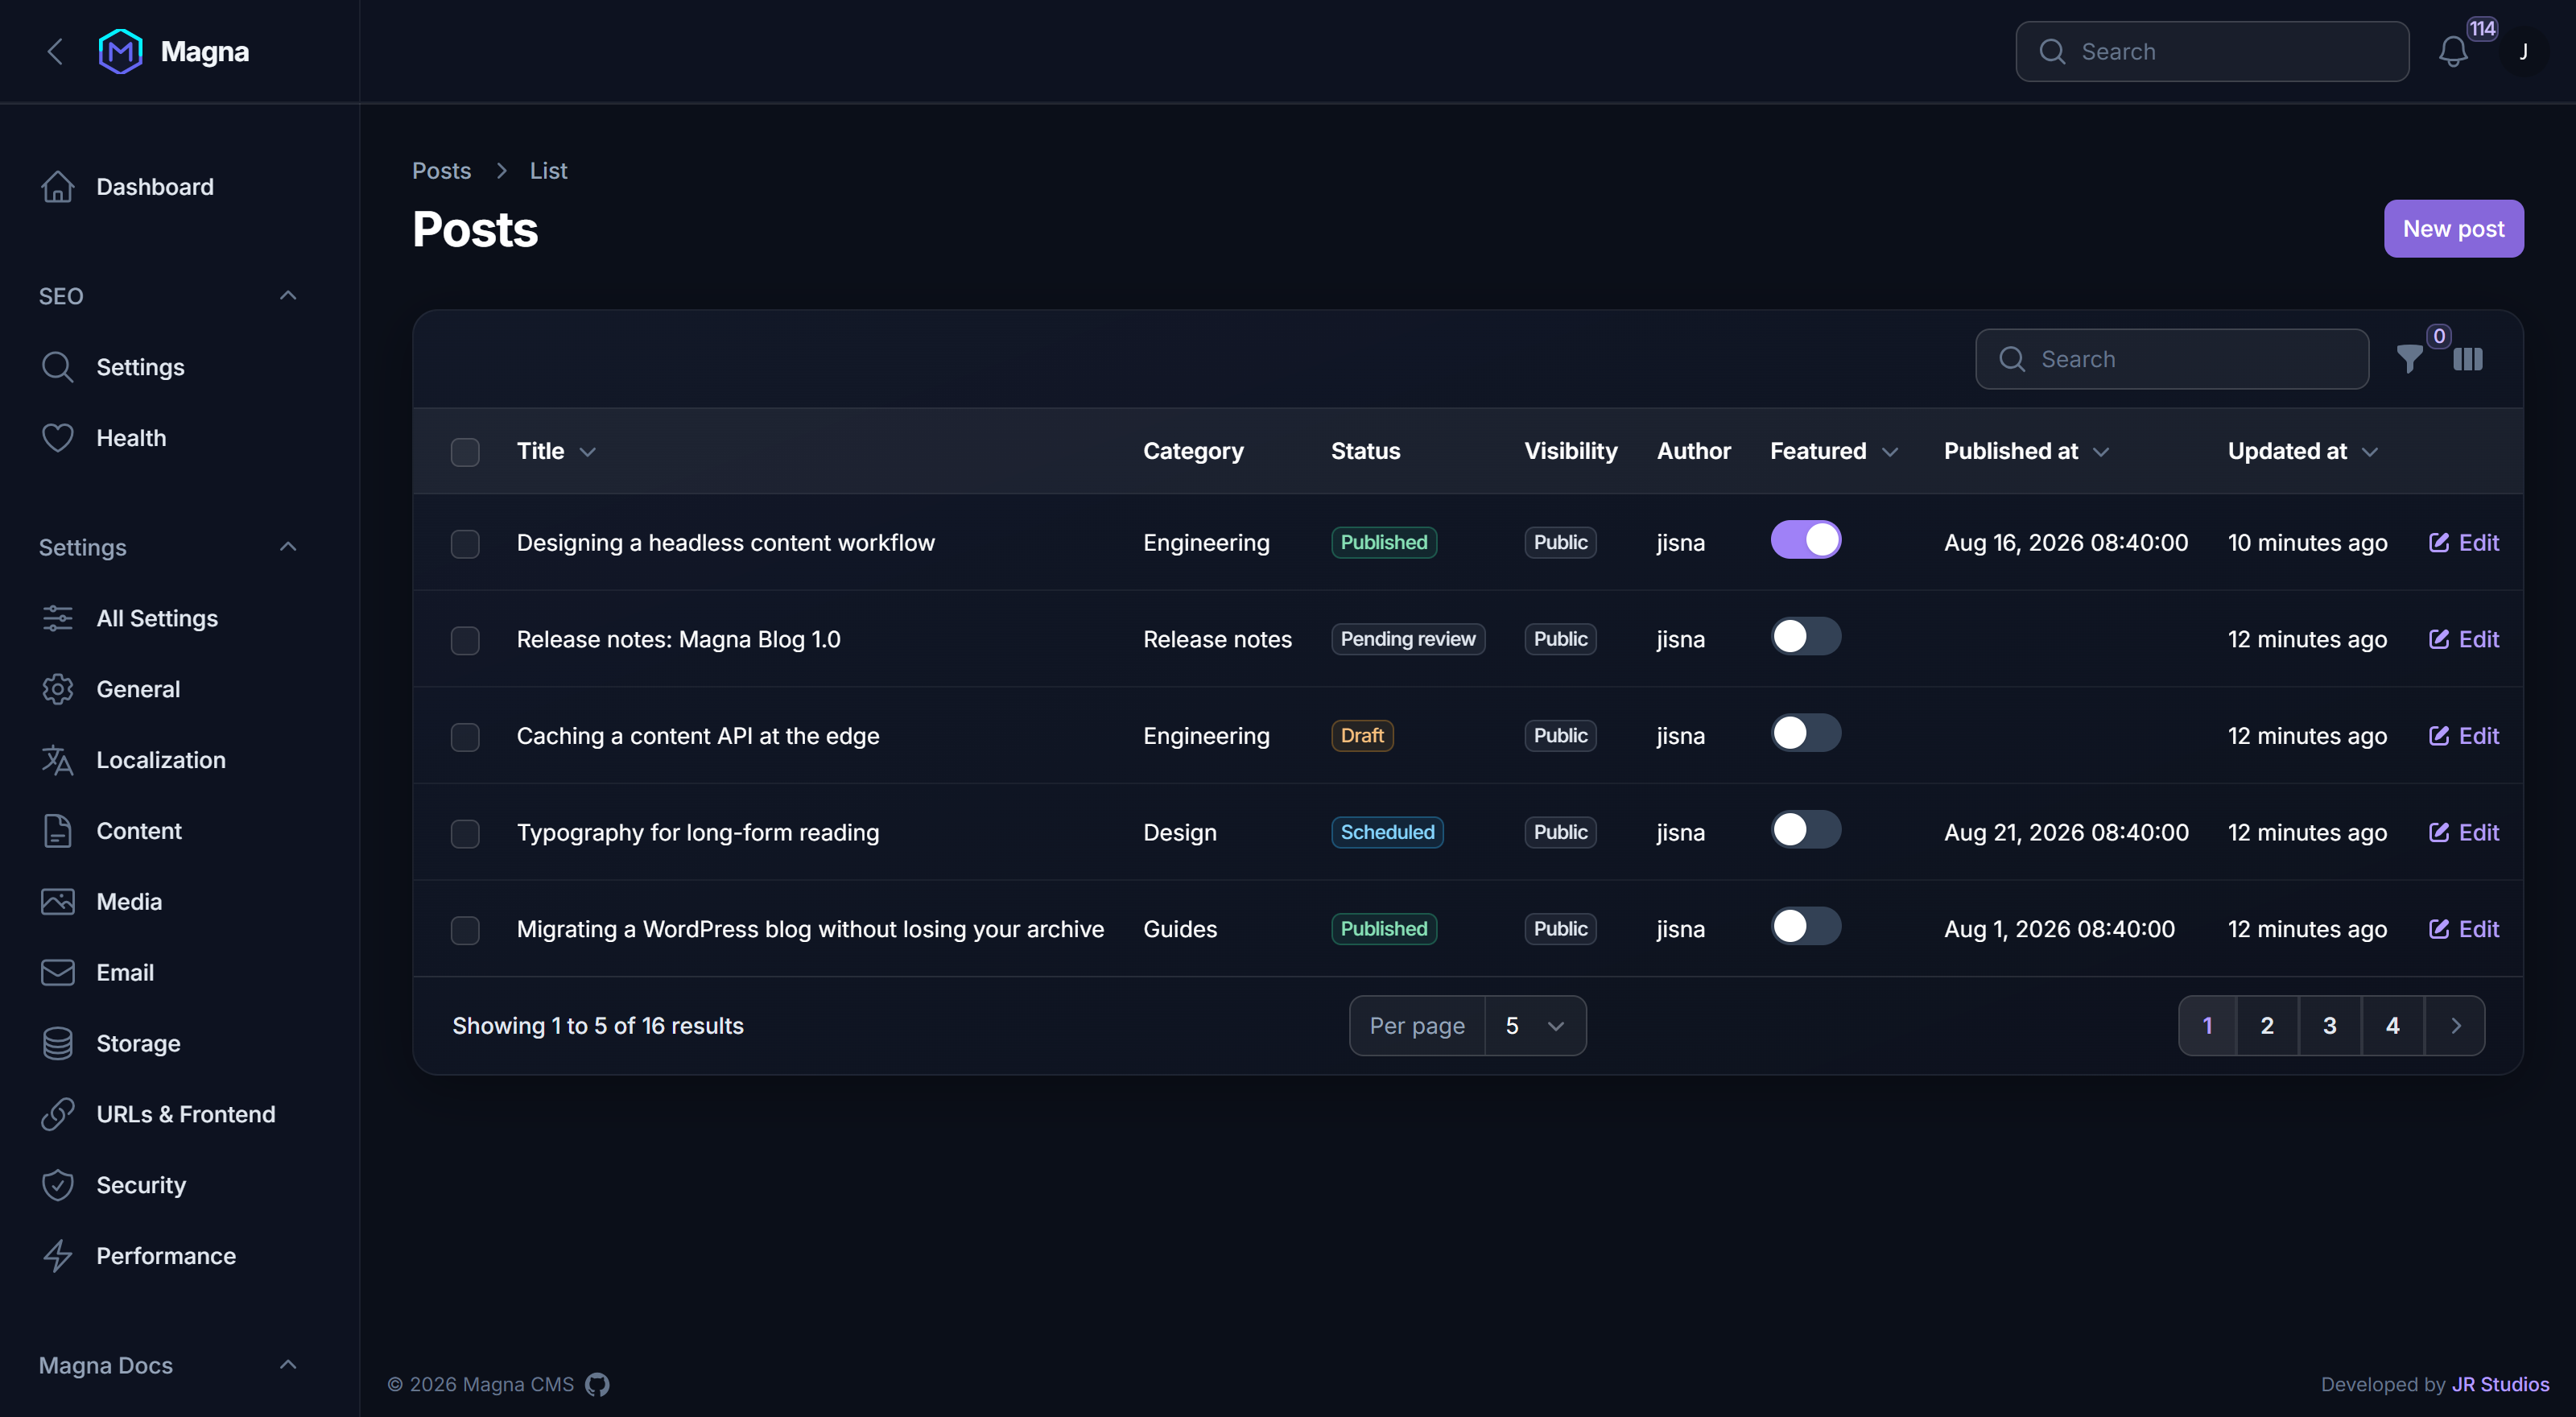2576x1417 pixels.
Task: Click the Security shield icon
Action: [x=58, y=1185]
